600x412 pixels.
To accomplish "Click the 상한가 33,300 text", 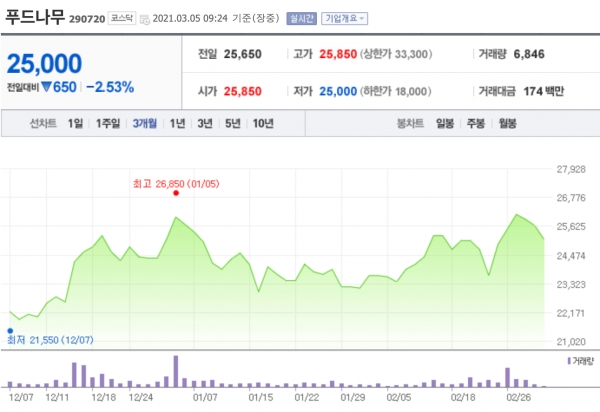I will [x=396, y=54].
